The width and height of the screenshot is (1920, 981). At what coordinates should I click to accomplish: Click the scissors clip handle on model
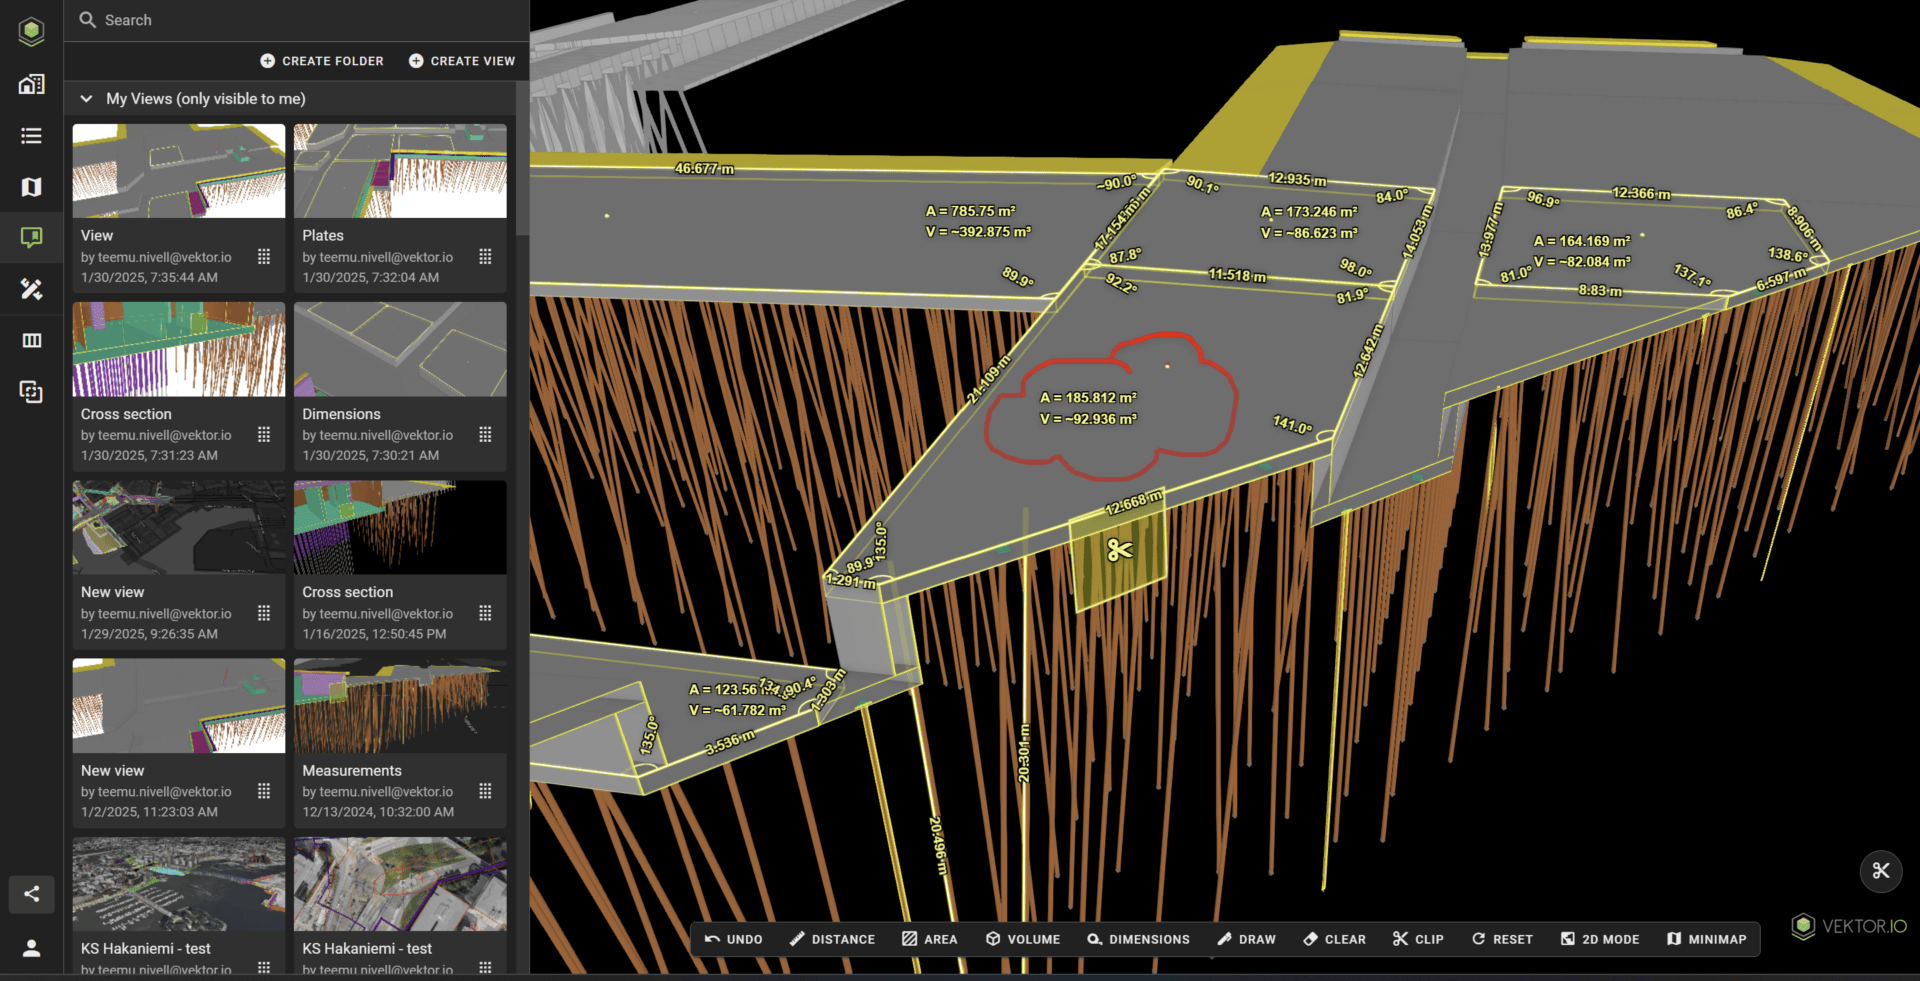1119,550
